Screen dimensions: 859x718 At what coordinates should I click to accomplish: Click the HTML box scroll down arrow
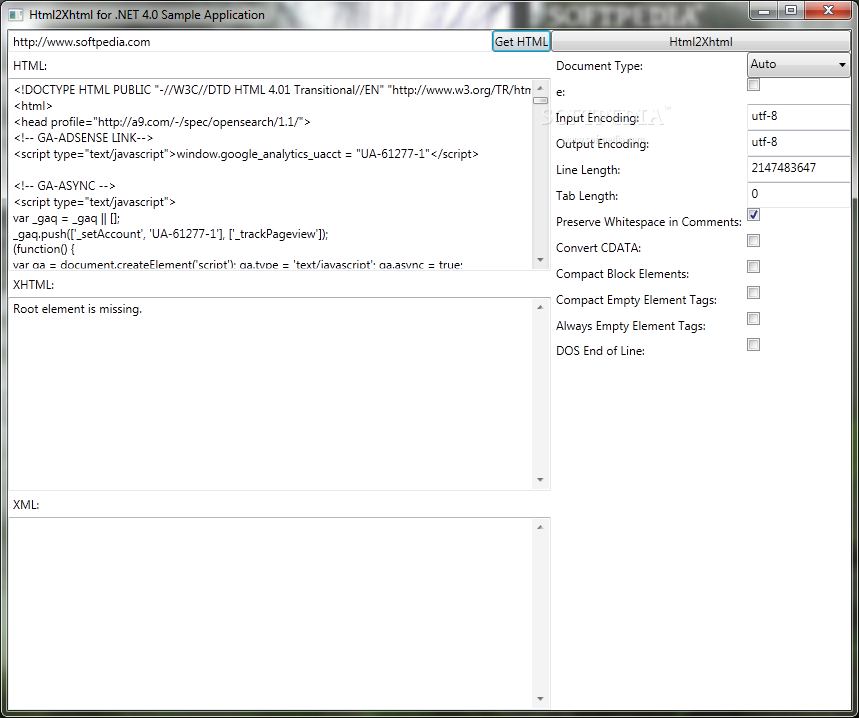coord(540,260)
